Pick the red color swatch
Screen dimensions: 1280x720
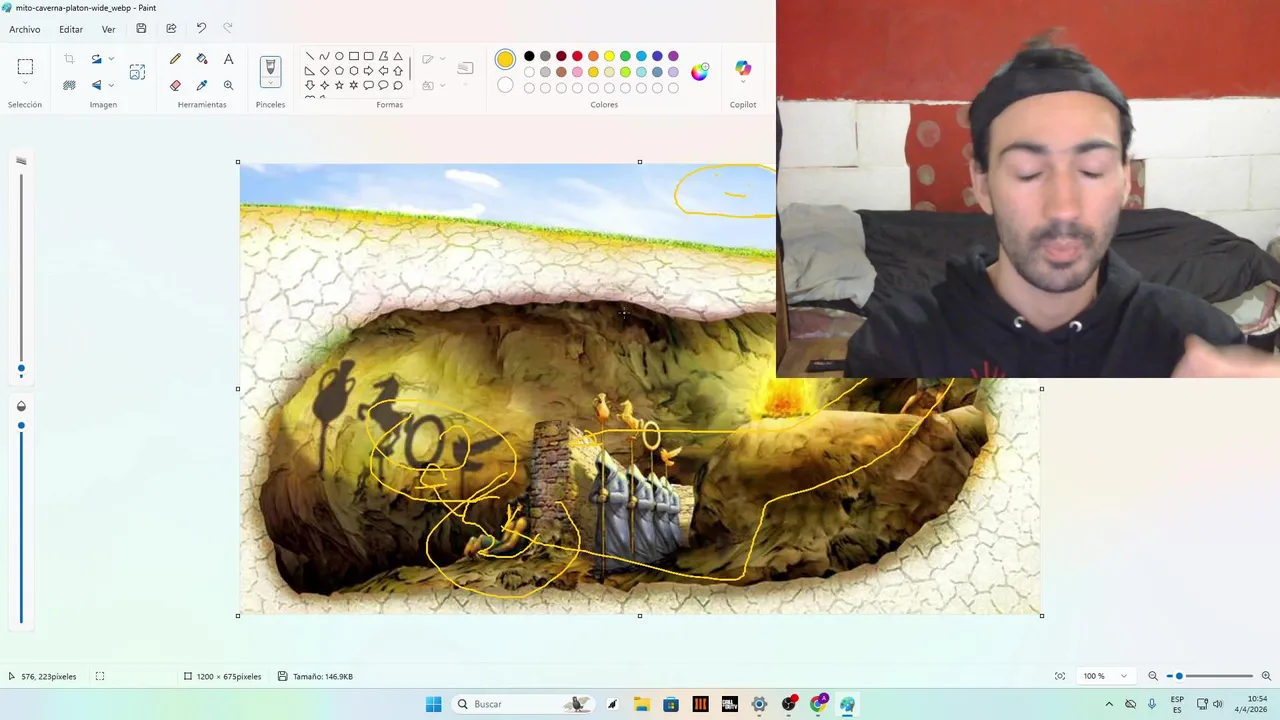click(577, 56)
